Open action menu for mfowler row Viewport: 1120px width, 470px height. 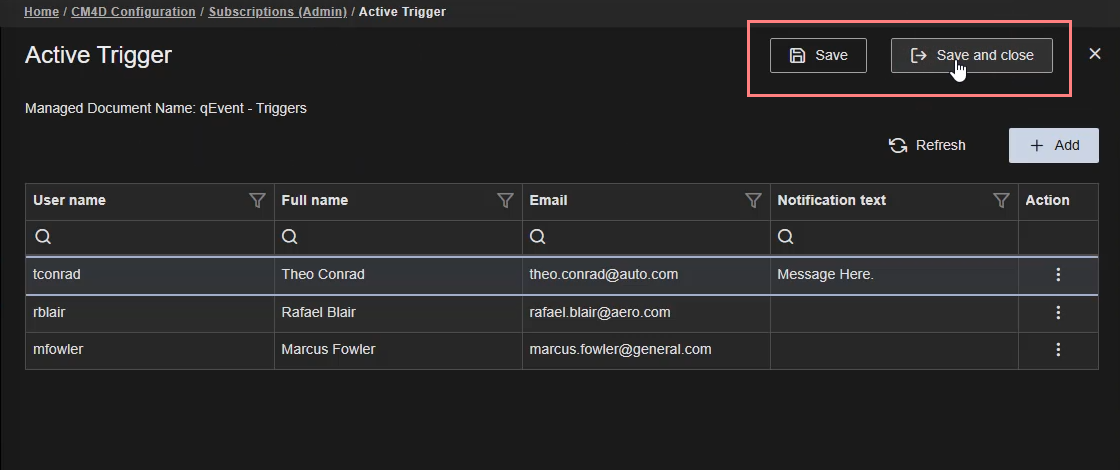(1058, 350)
